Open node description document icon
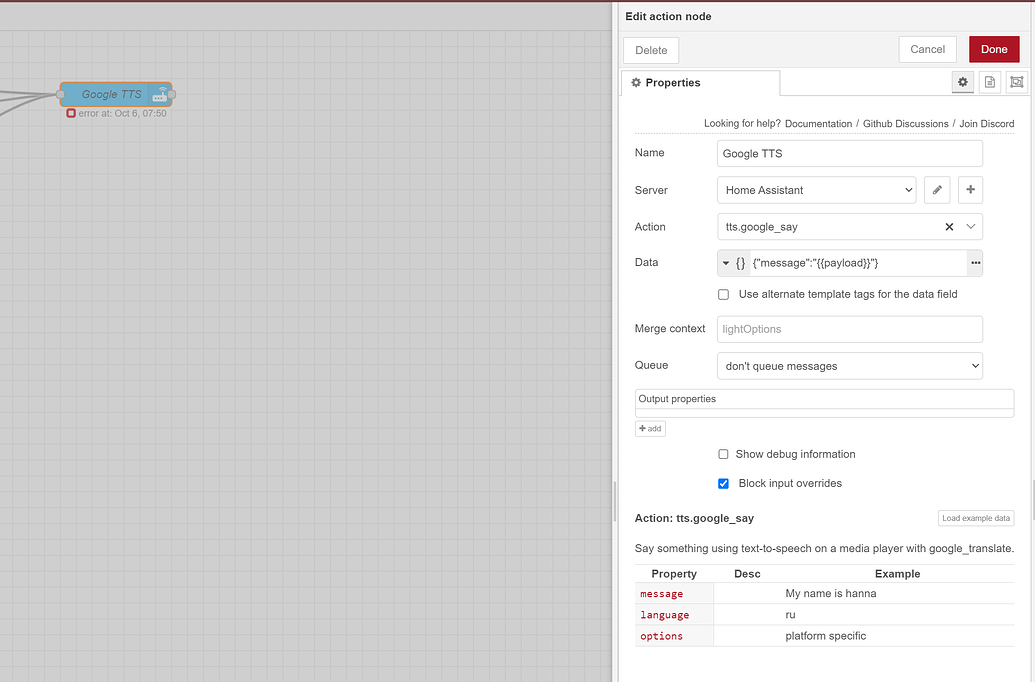The image size is (1035, 682). 989,82
